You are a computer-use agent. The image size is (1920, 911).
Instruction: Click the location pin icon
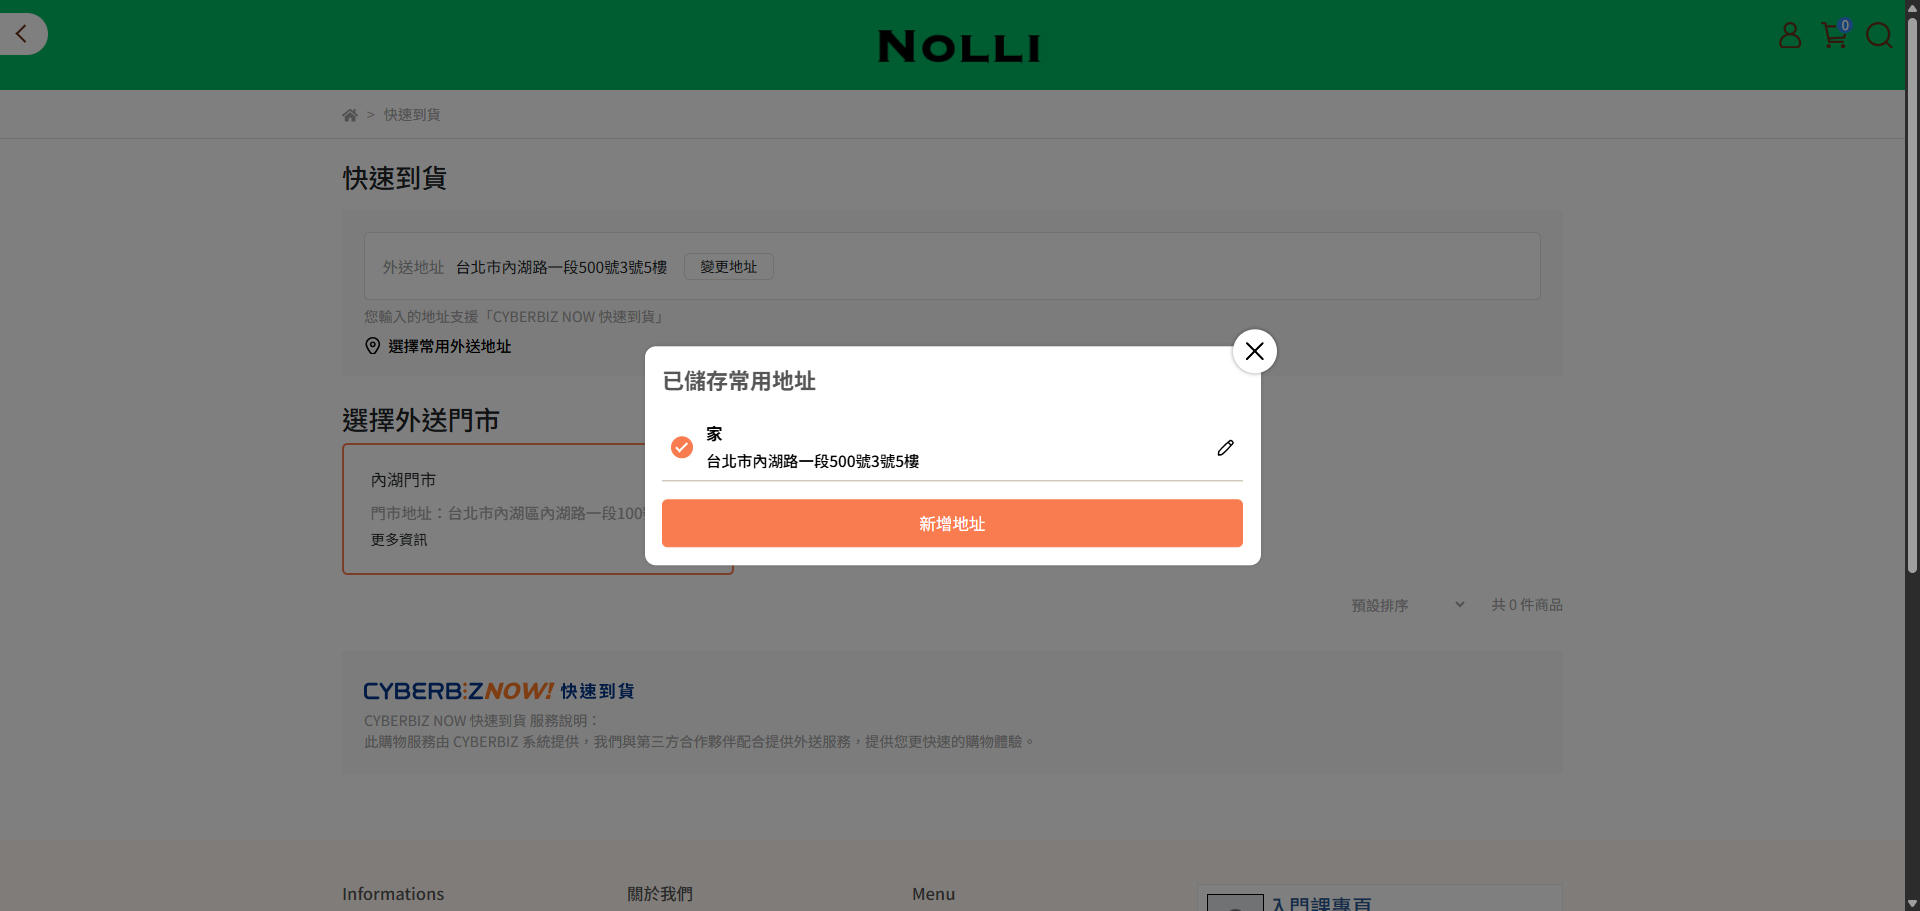(x=373, y=346)
